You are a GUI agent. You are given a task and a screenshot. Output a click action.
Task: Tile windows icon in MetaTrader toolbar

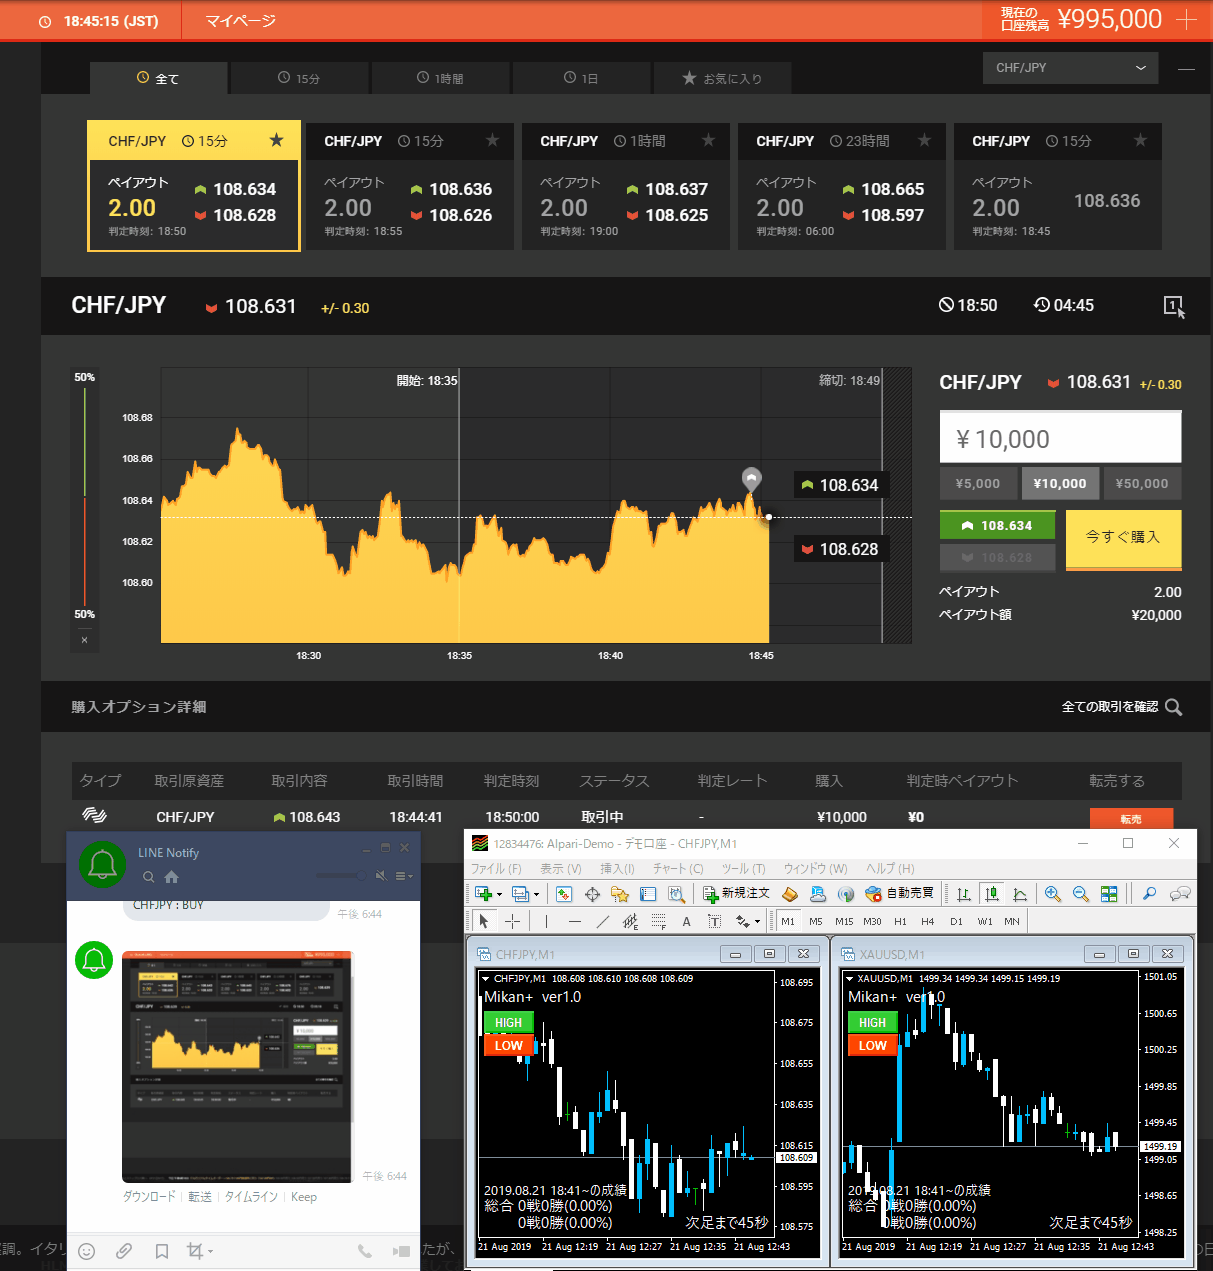coord(1109,894)
